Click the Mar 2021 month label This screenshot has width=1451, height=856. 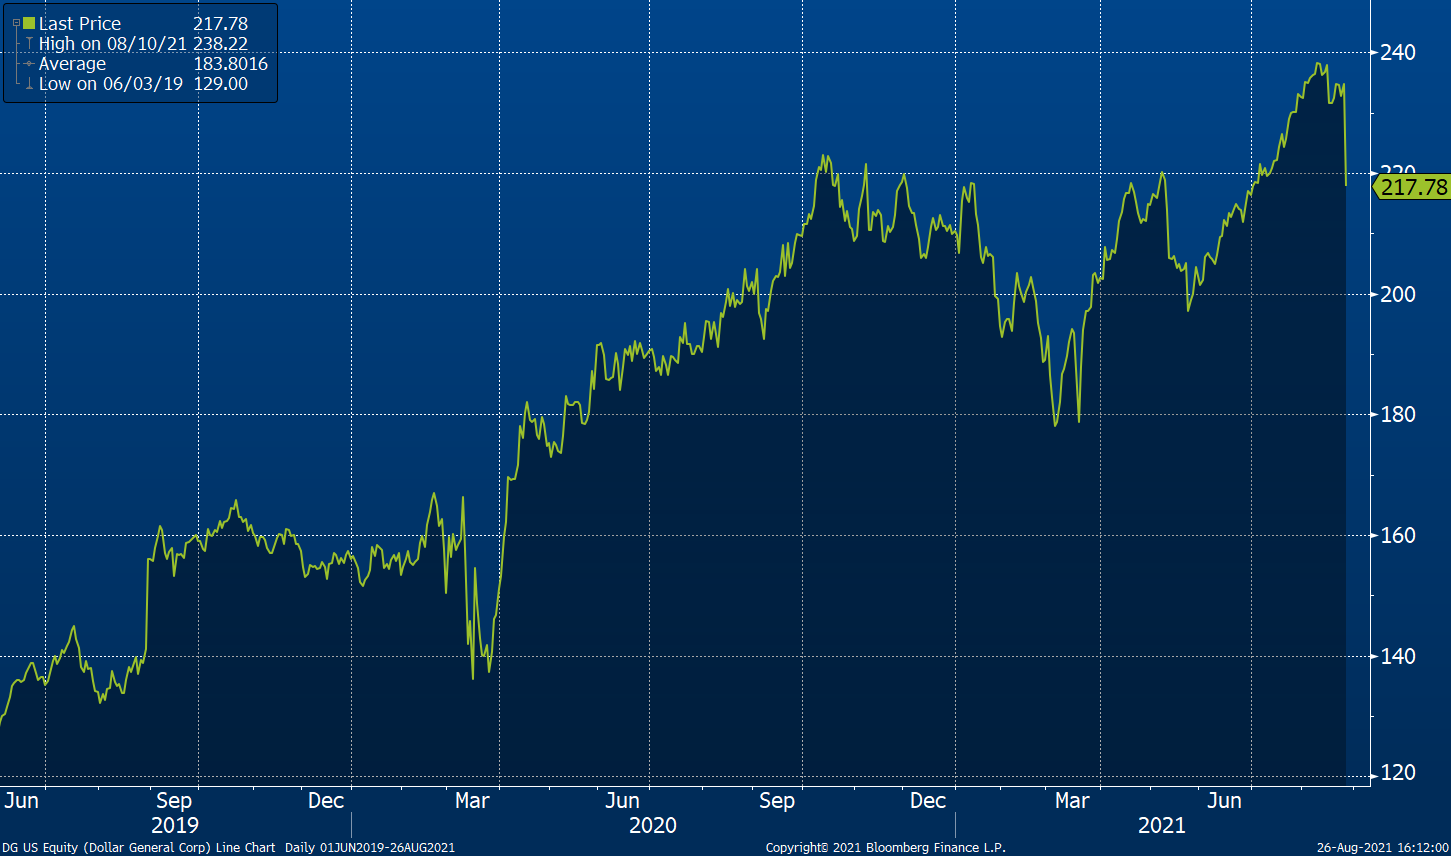(x=1073, y=800)
